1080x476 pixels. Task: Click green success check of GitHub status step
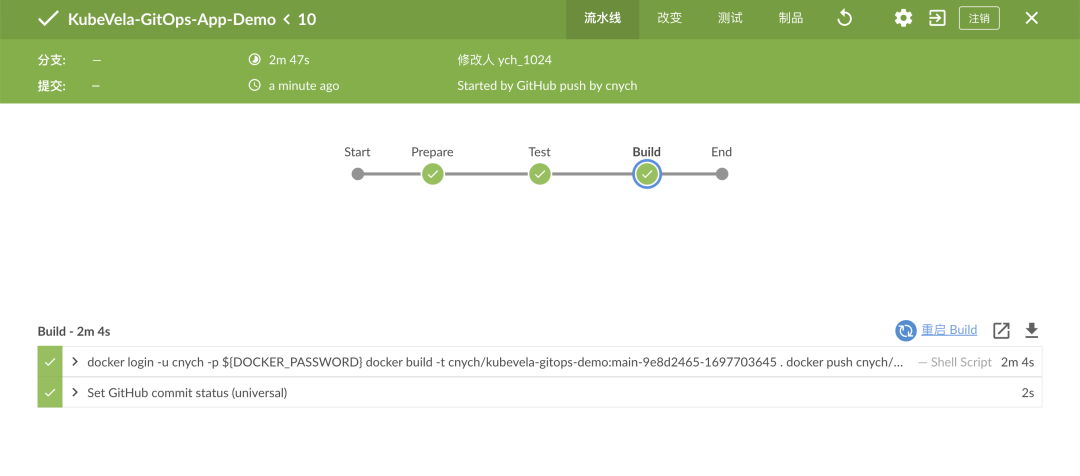tap(49, 393)
